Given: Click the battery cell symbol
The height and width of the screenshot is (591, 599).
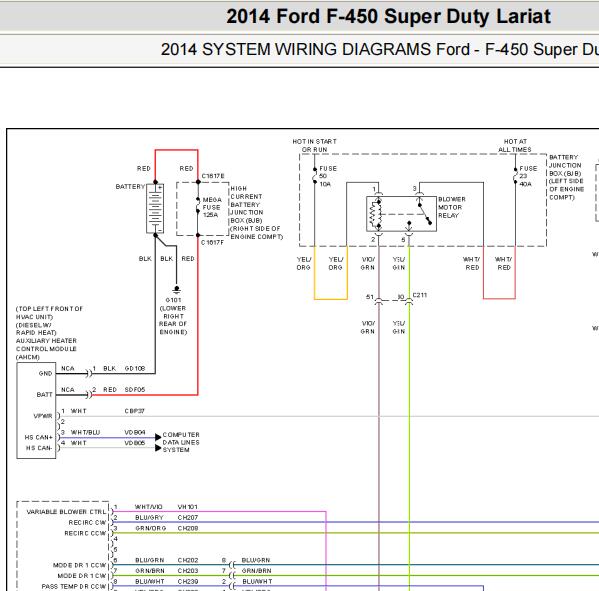Looking at the screenshot, I should tap(155, 208).
